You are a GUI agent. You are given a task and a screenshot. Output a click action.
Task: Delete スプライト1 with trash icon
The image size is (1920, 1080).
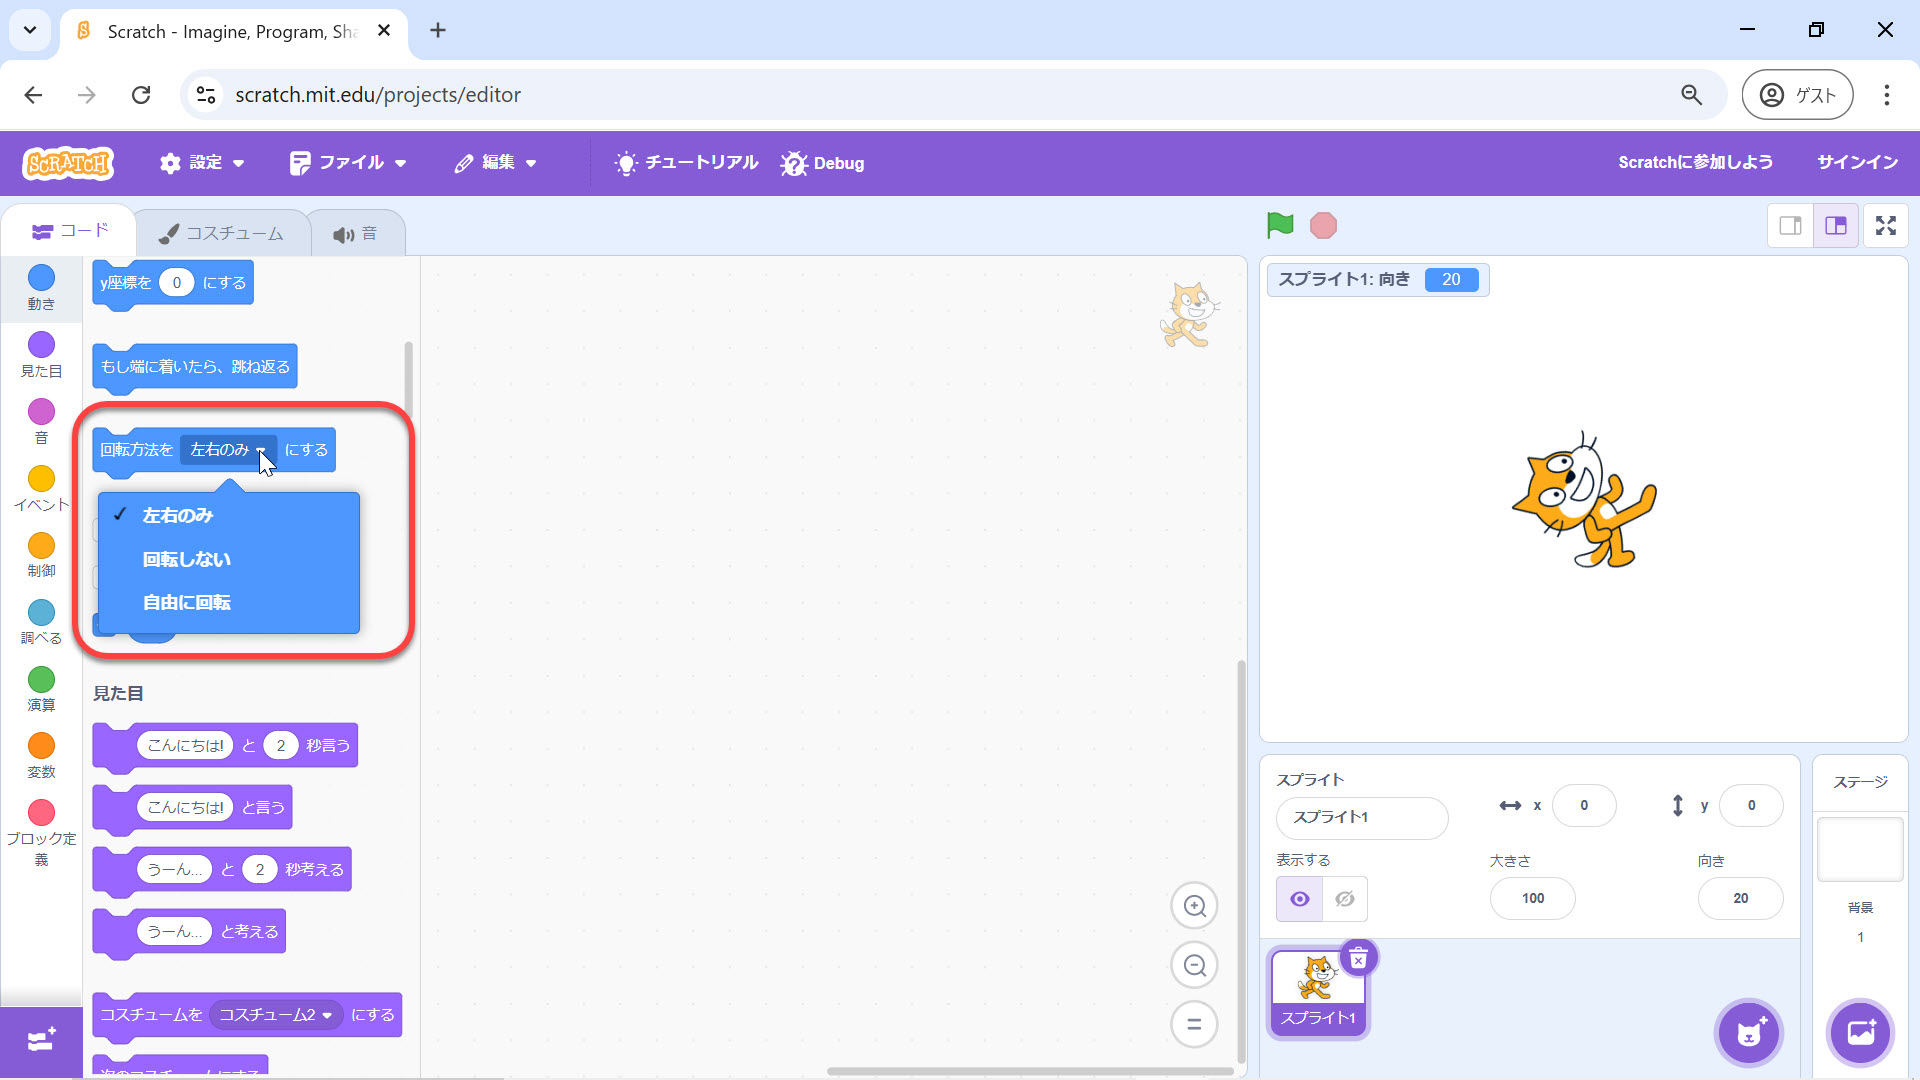click(1358, 959)
